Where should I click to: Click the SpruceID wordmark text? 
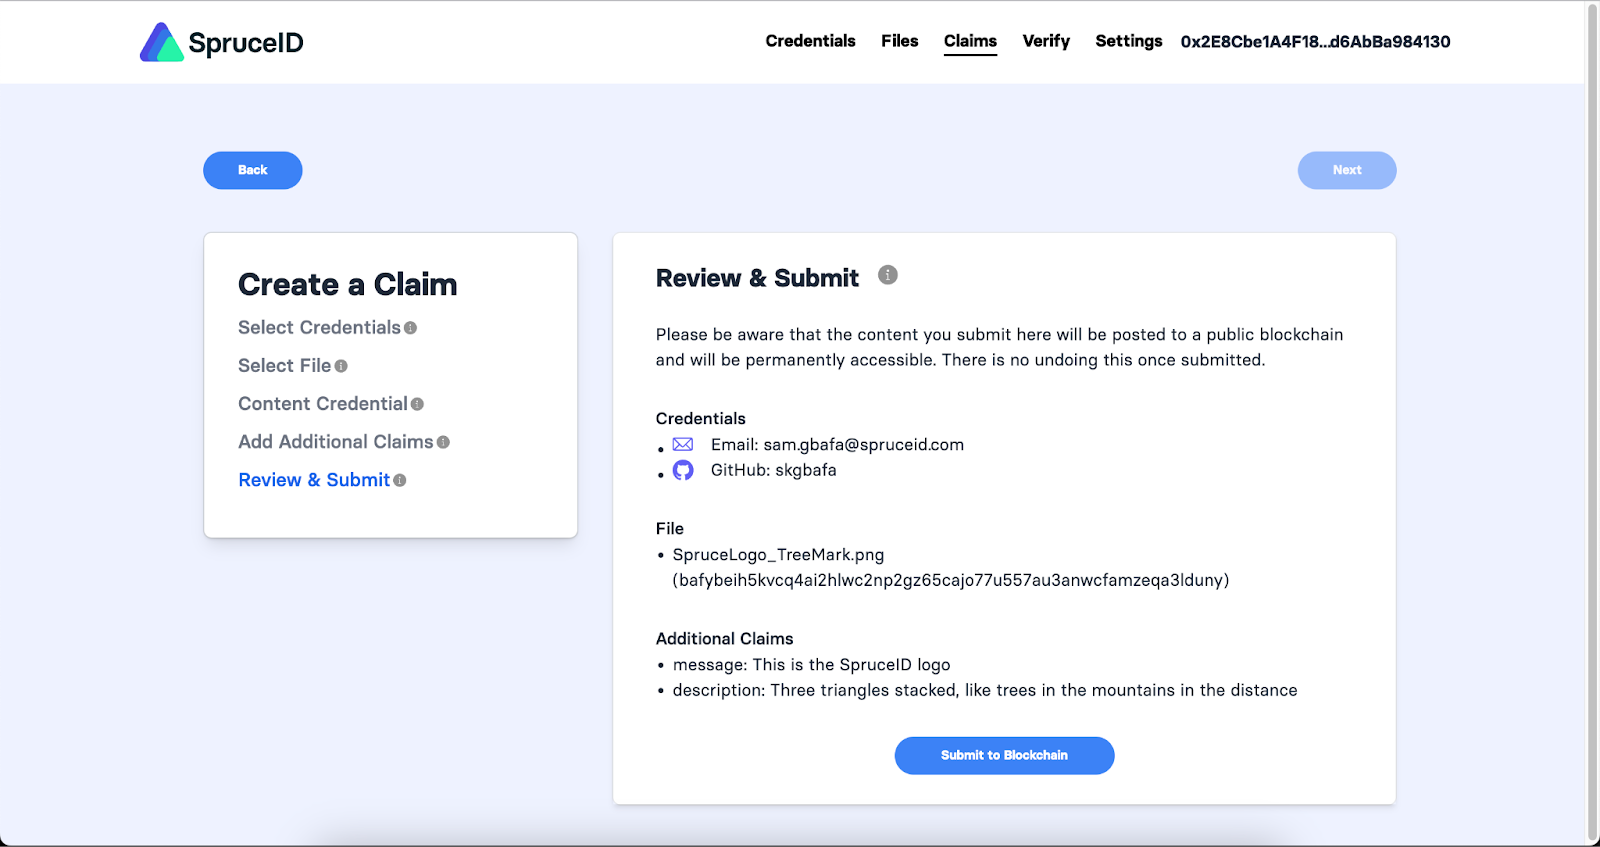[x=246, y=43]
